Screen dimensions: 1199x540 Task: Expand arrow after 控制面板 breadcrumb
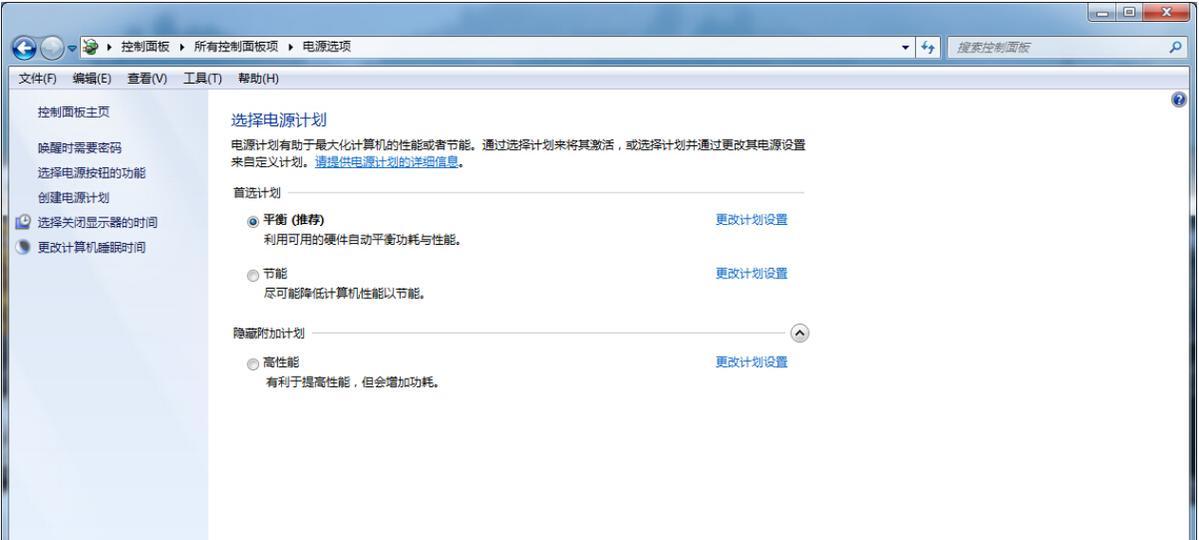click(x=182, y=47)
